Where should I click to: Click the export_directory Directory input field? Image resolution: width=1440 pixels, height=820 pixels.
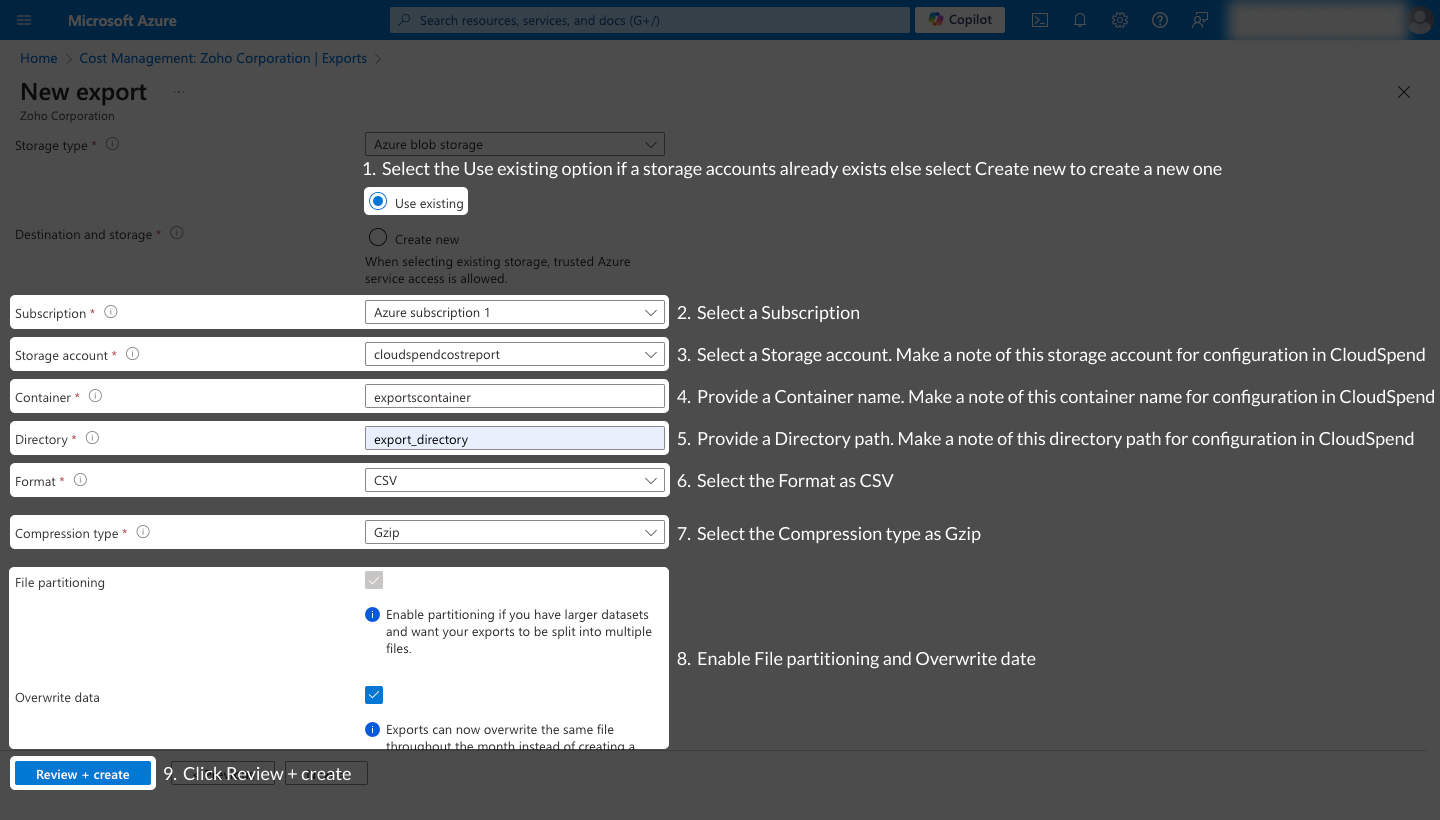[514, 438]
